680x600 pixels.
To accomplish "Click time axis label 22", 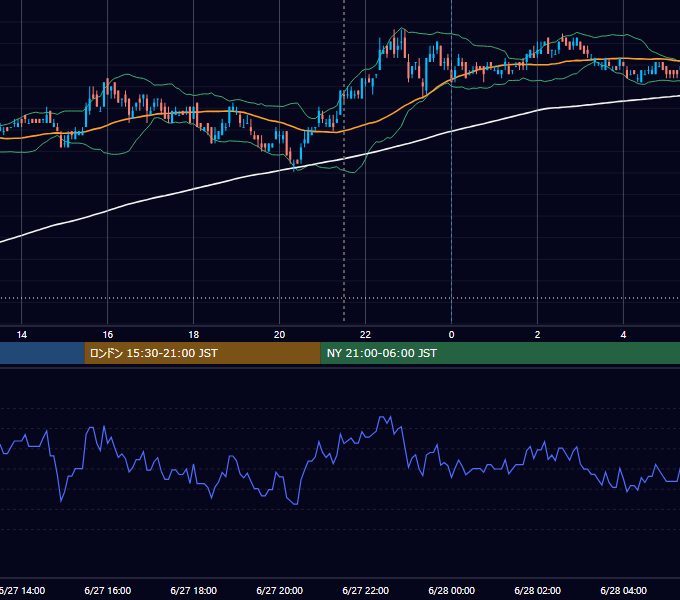I will click(365, 335).
